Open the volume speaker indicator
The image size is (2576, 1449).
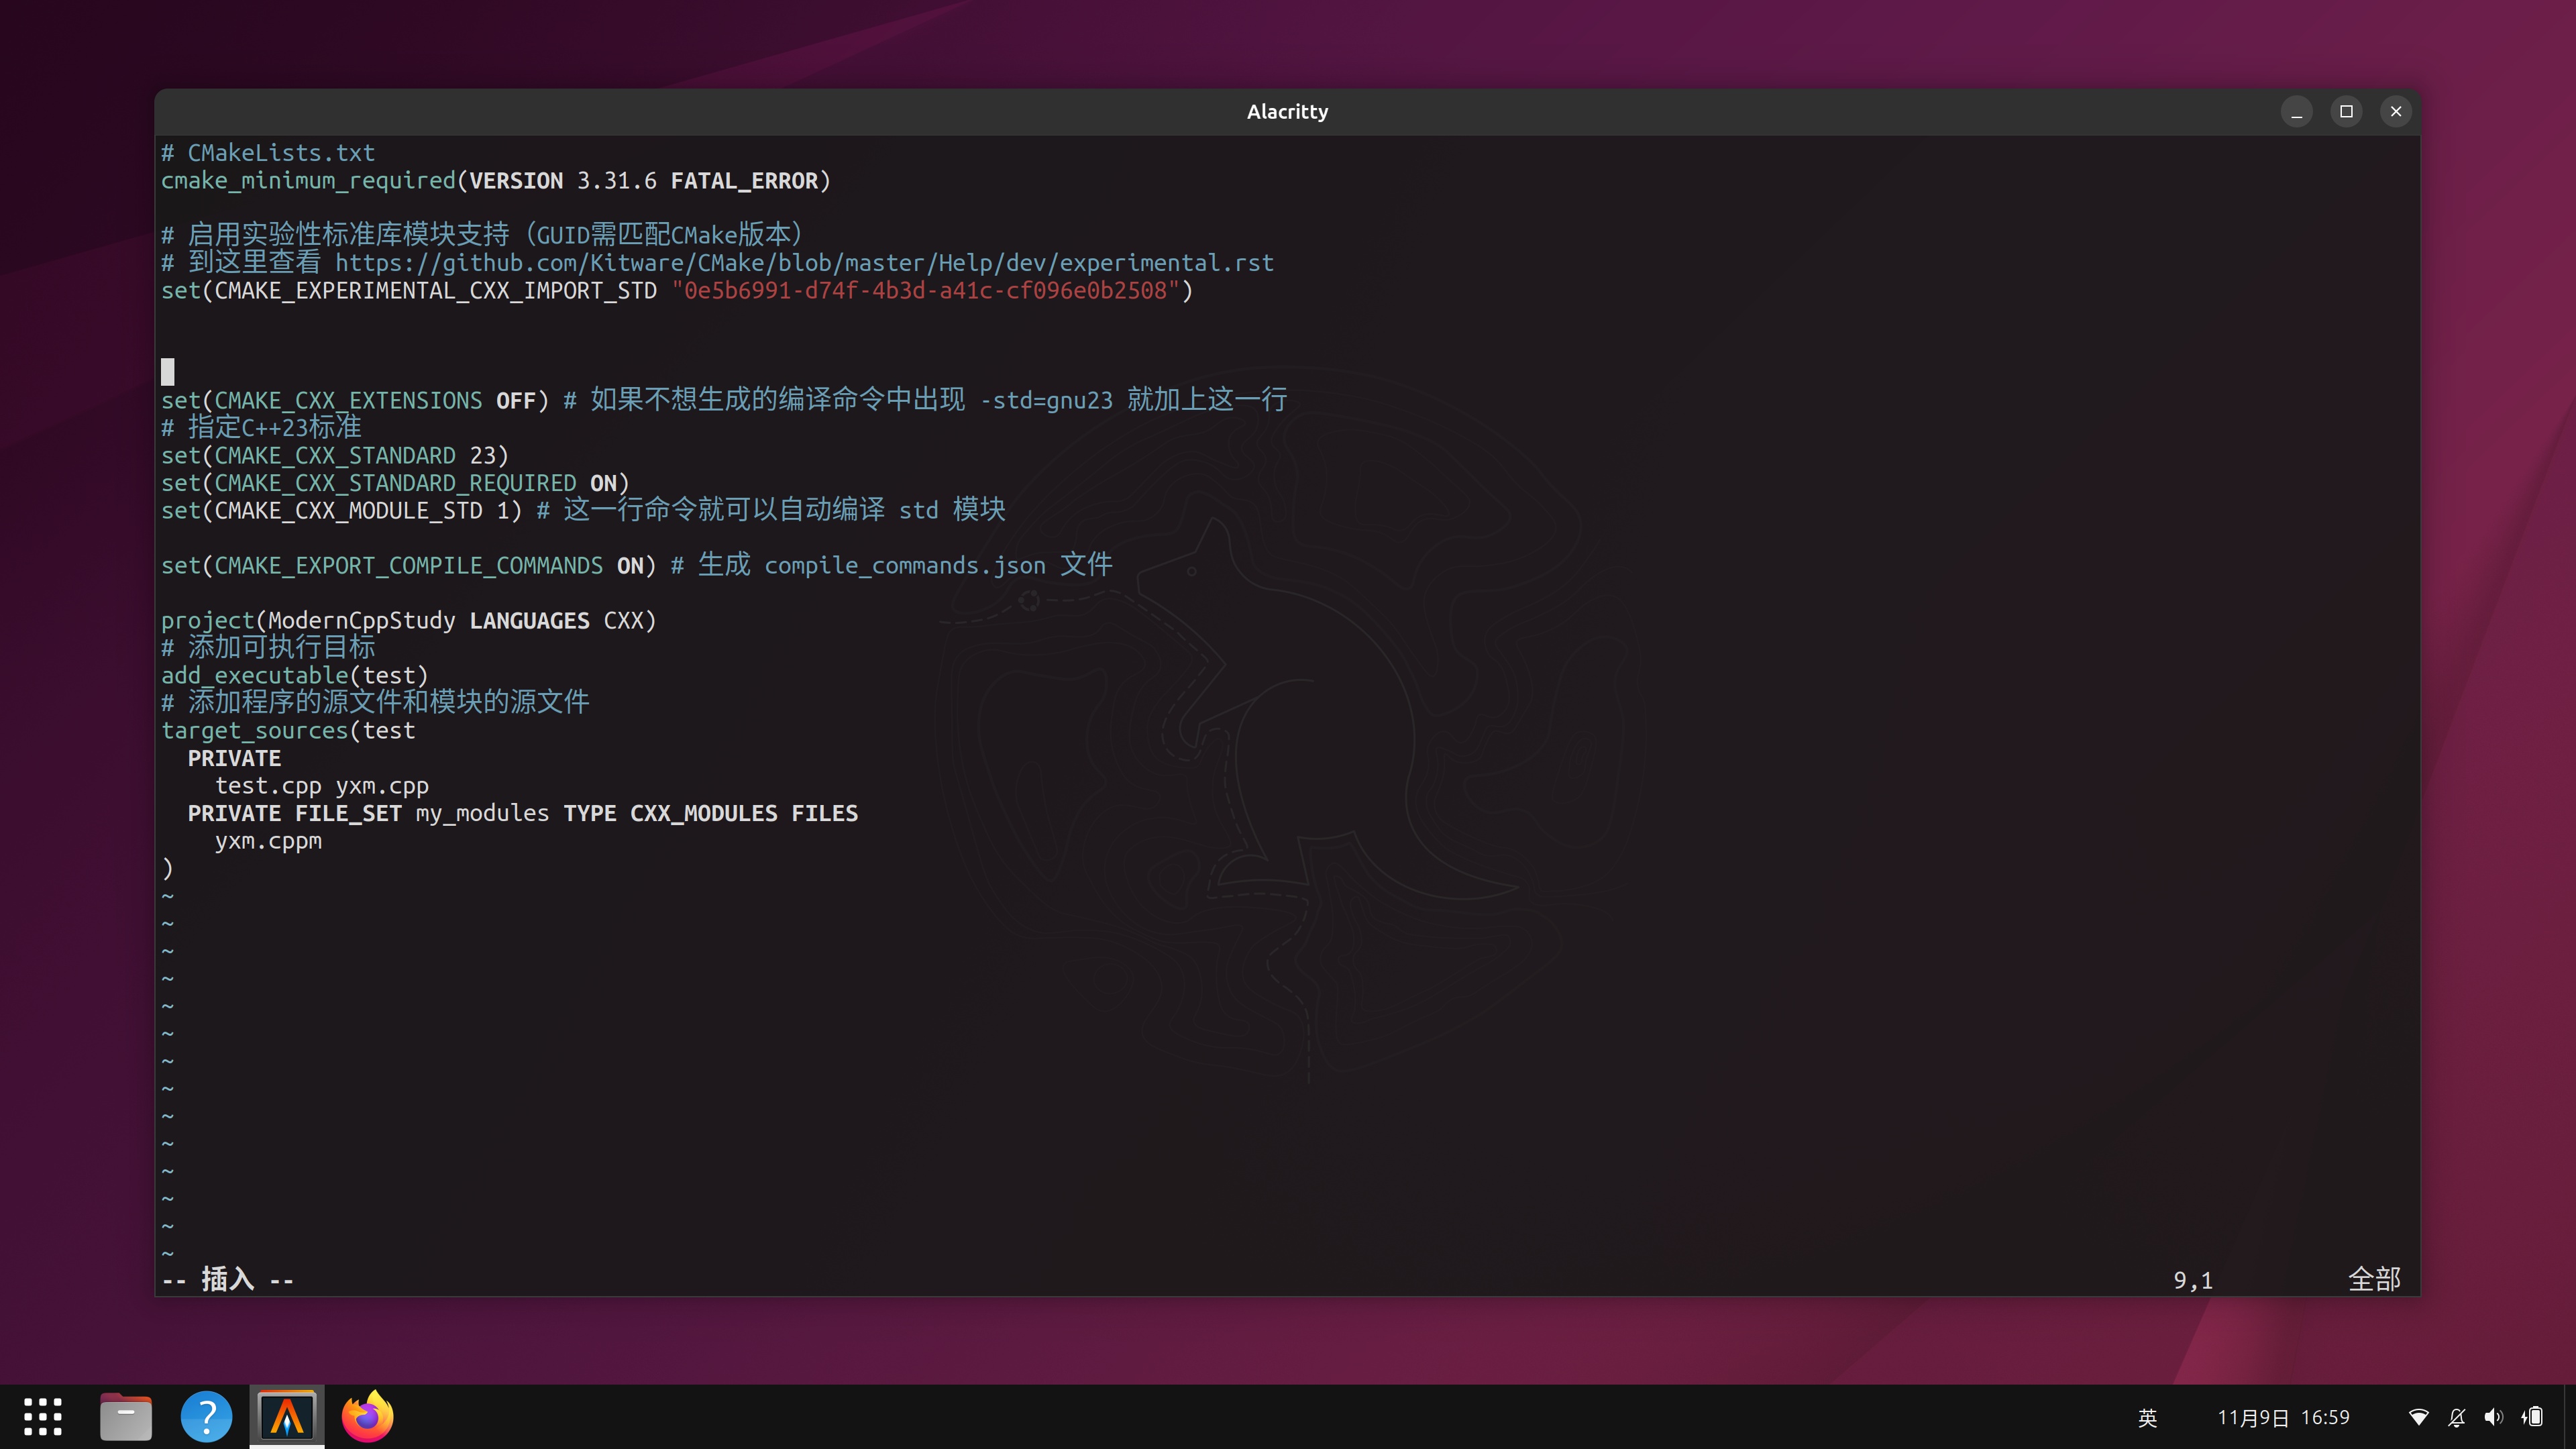coord(2494,1417)
